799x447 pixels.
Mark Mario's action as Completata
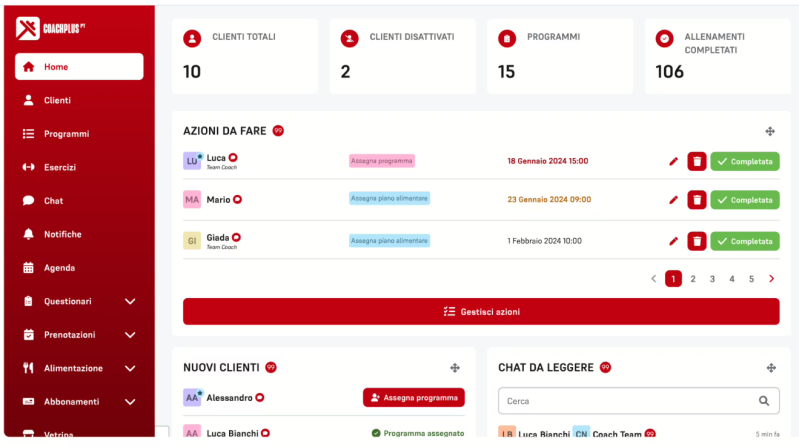[x=745, y=200]
